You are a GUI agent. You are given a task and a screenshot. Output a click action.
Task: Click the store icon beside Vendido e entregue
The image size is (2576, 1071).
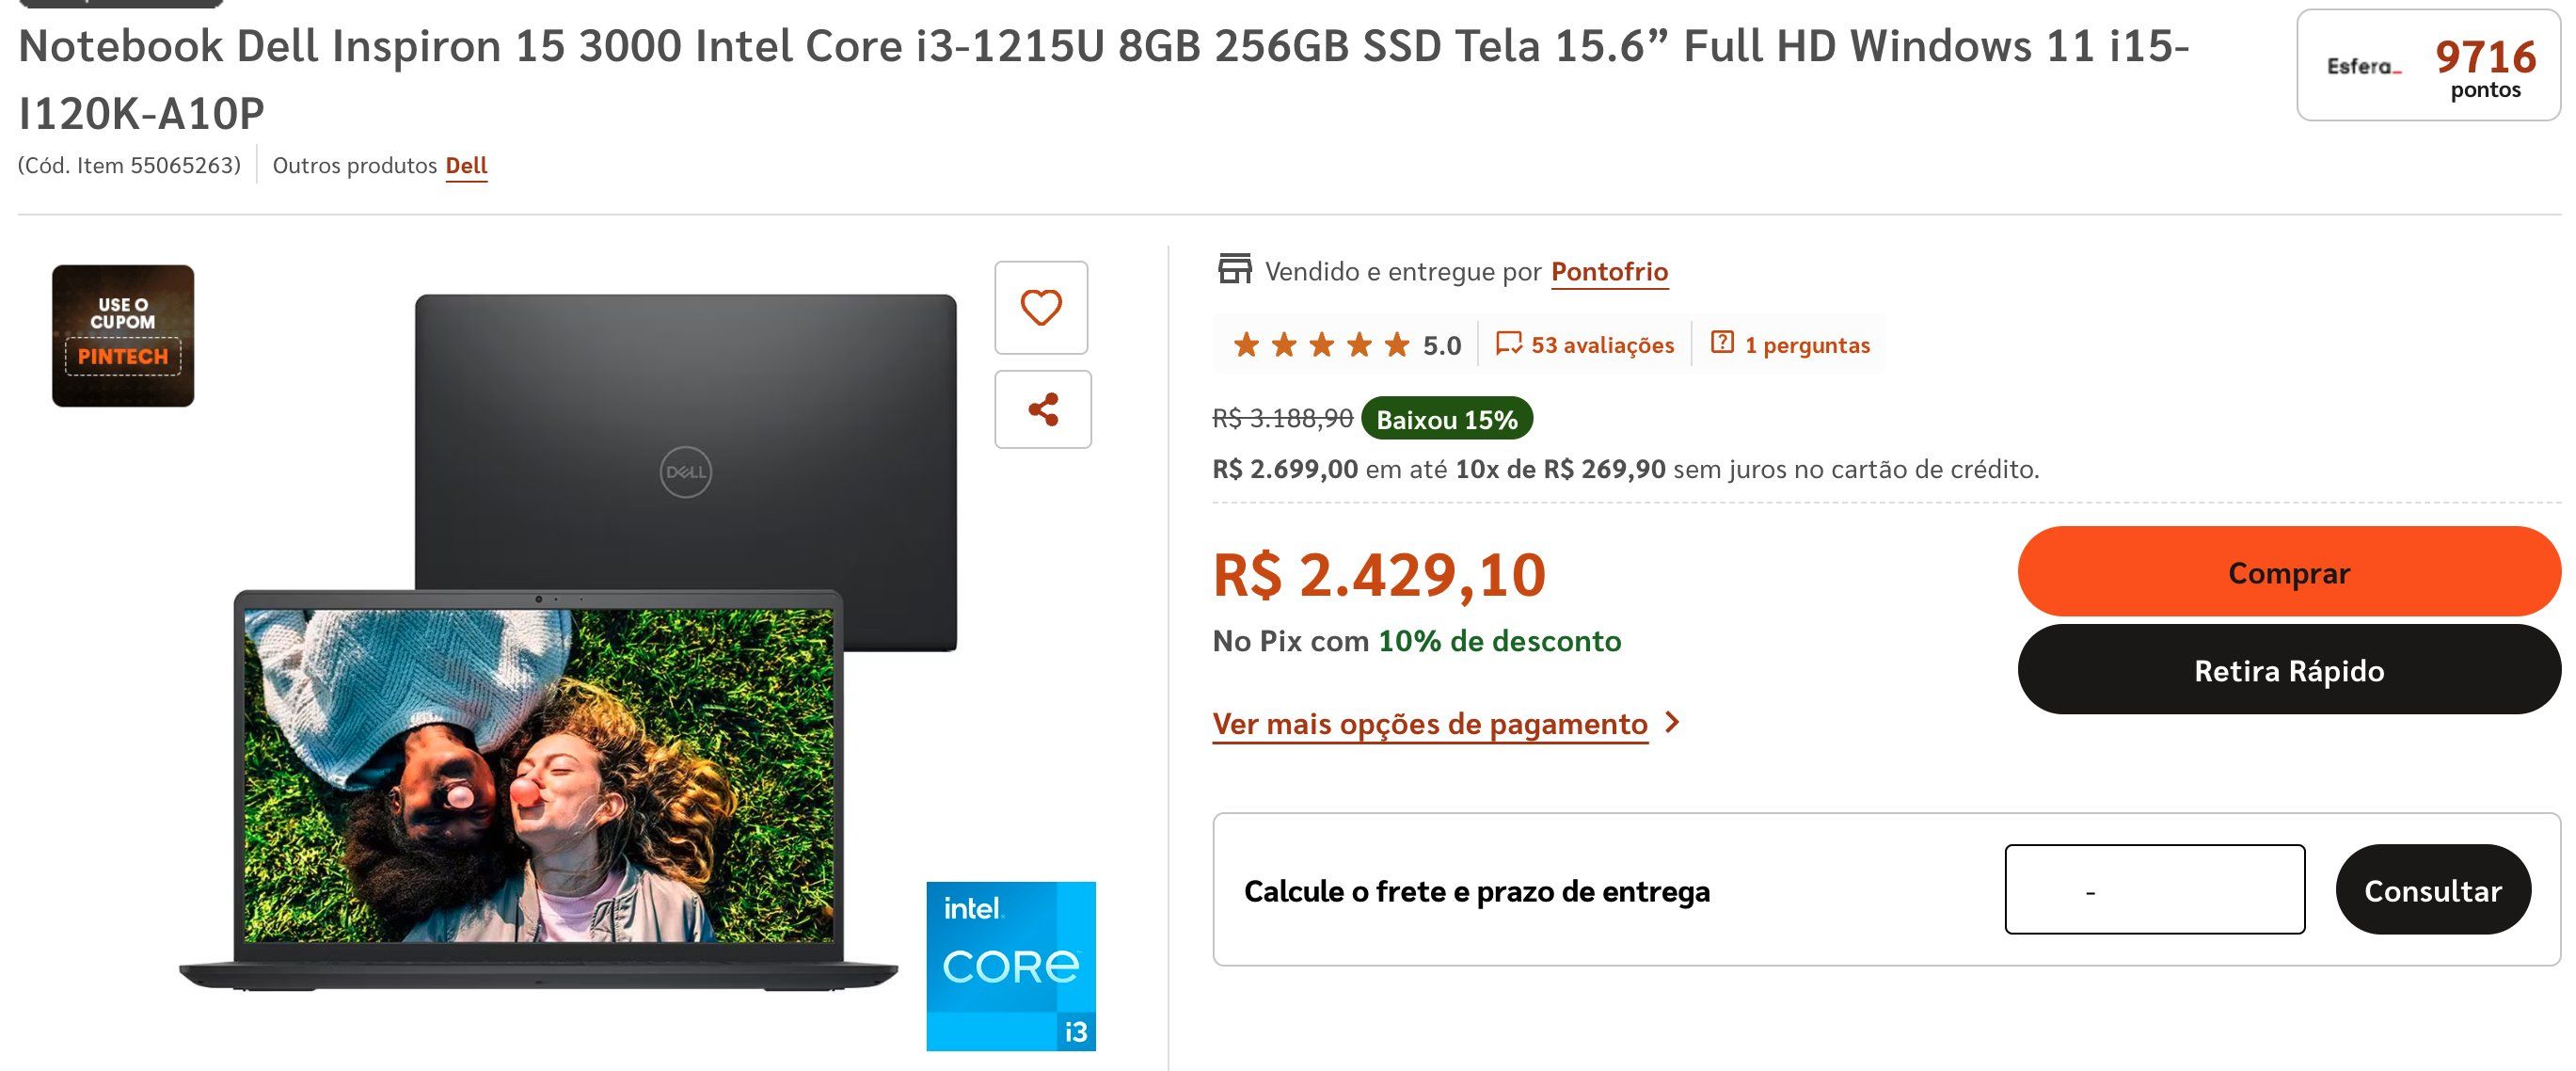point(1234,270)
